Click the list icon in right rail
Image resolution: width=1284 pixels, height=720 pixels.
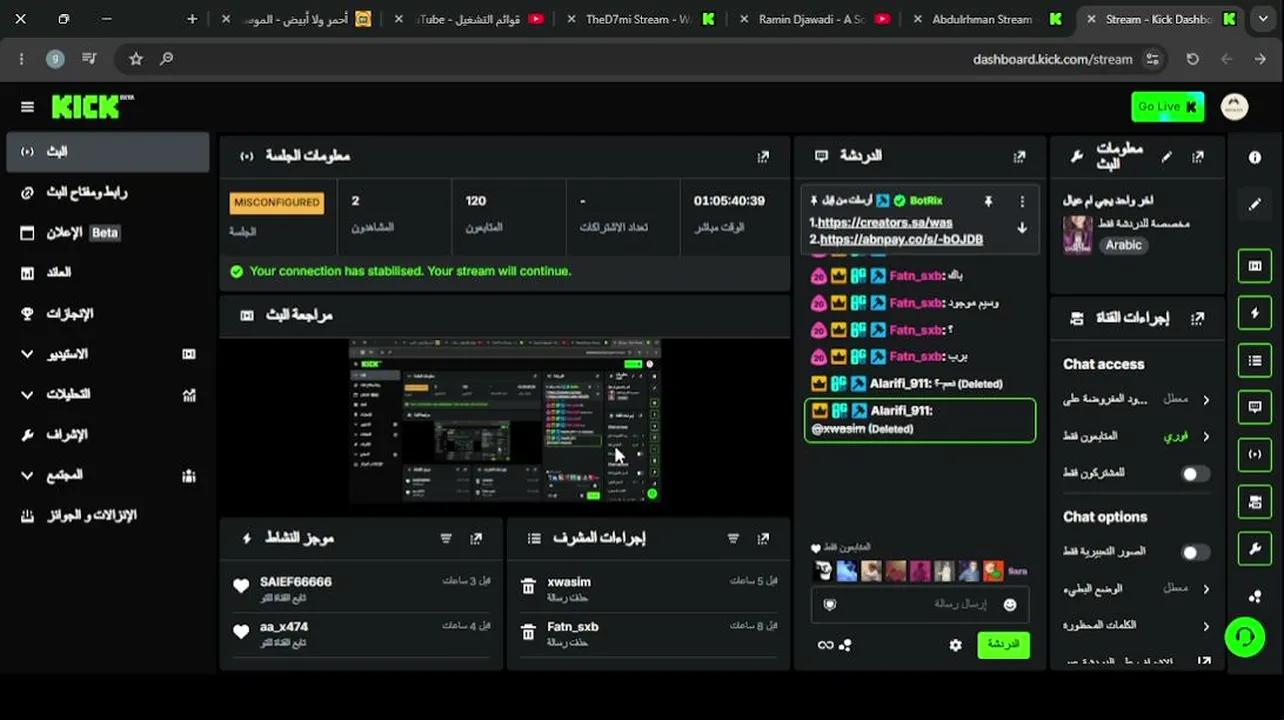(1255, 360)
